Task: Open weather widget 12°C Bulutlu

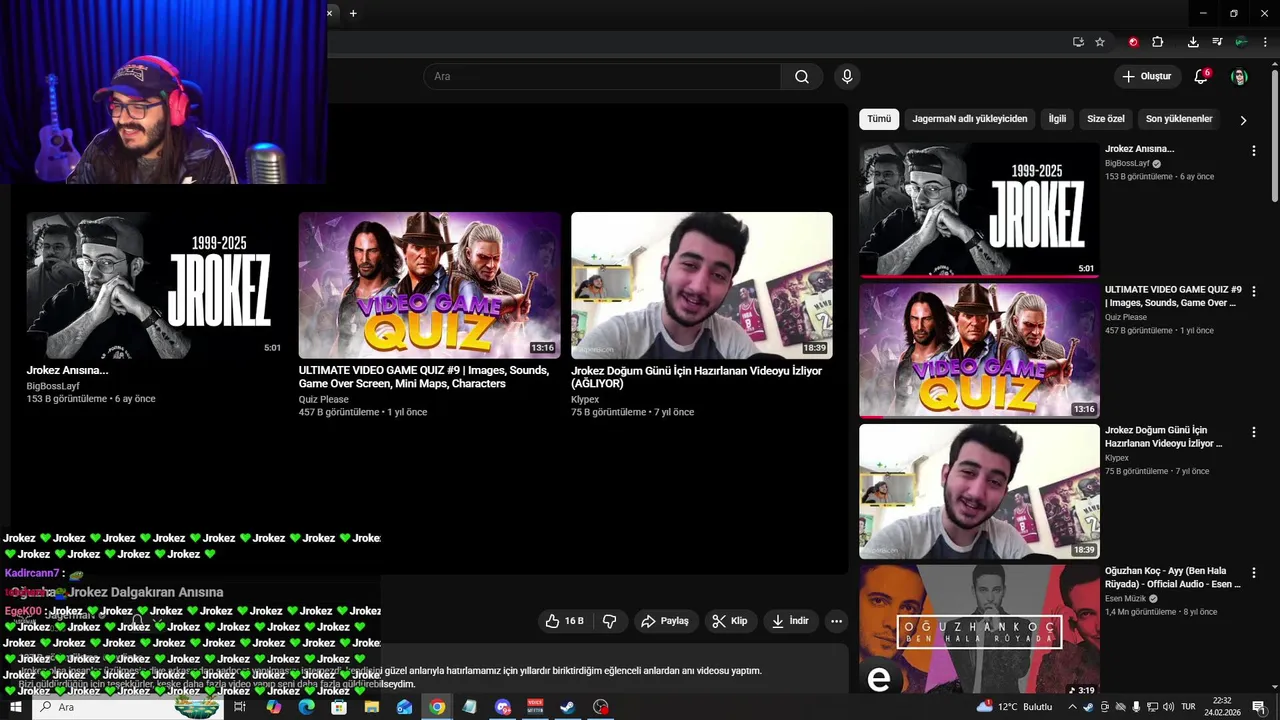Action: tap(1016, 707)
